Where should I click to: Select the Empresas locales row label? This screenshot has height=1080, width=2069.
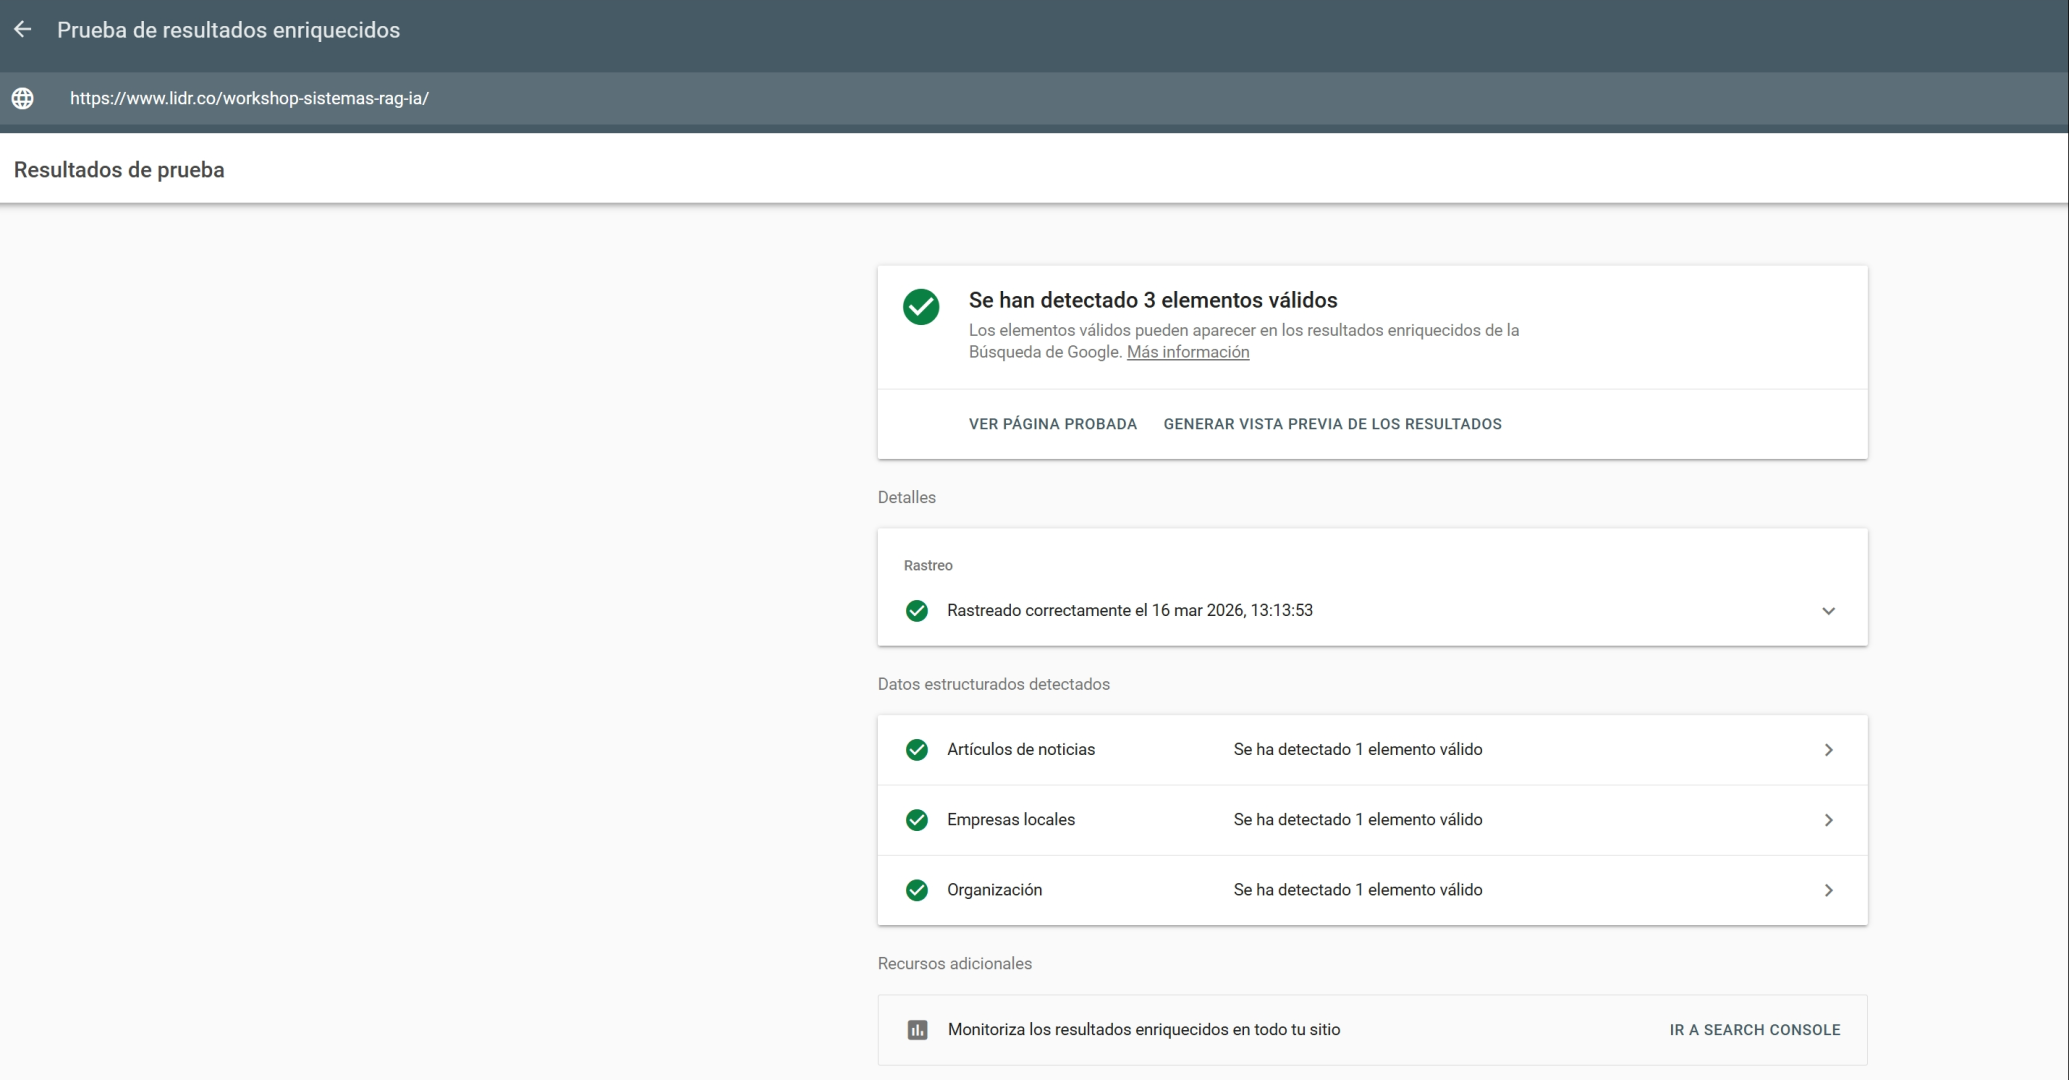pos(1010,820)
